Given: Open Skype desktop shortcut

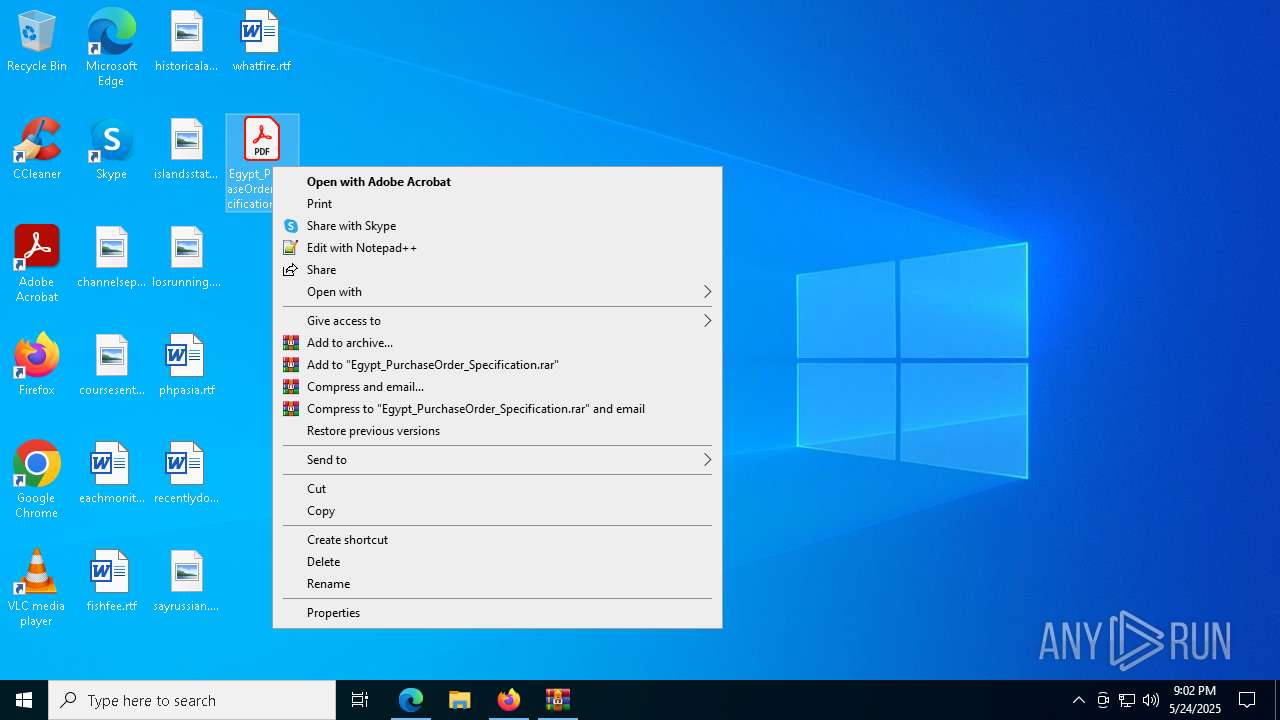Looking at the screenshot, I should (x=111, y=150).
